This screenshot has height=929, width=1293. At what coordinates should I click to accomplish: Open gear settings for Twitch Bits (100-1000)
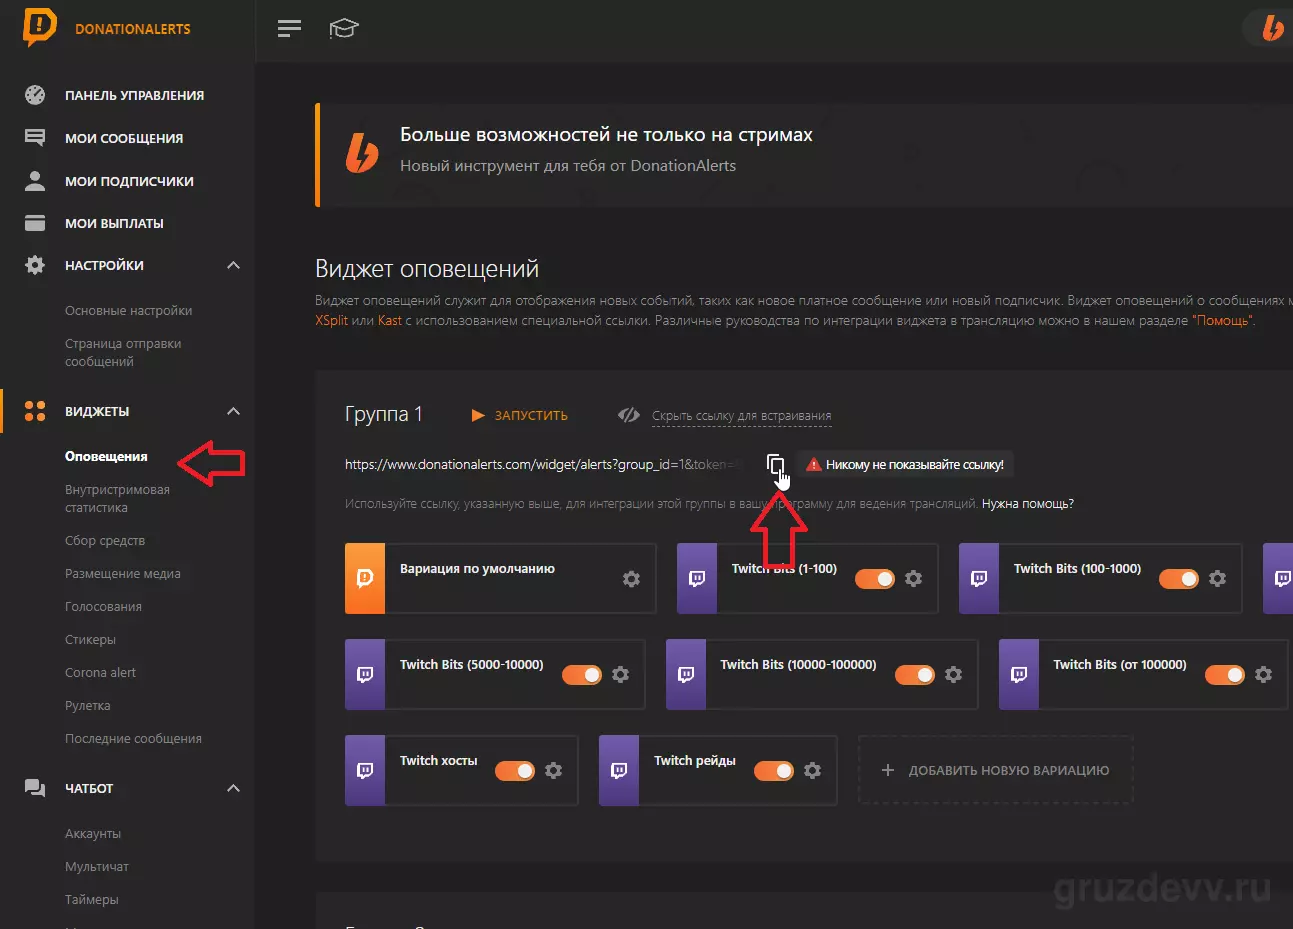[x=1217, y=578]
